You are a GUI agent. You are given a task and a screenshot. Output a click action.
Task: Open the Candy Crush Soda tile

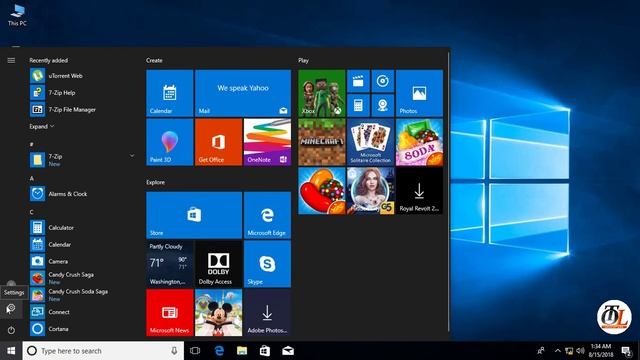point(419,142)
